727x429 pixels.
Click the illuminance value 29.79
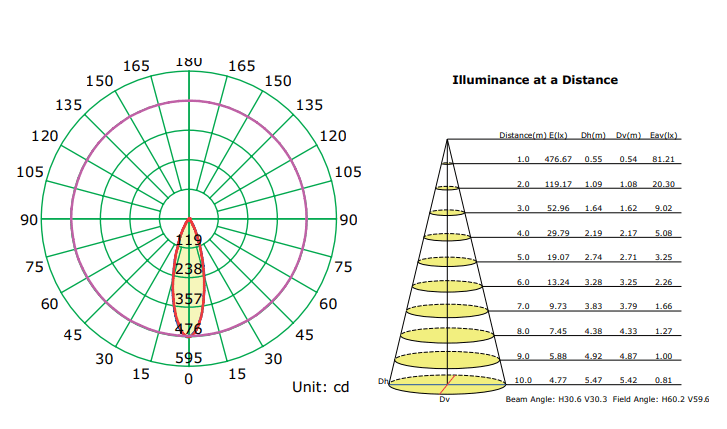558,233
